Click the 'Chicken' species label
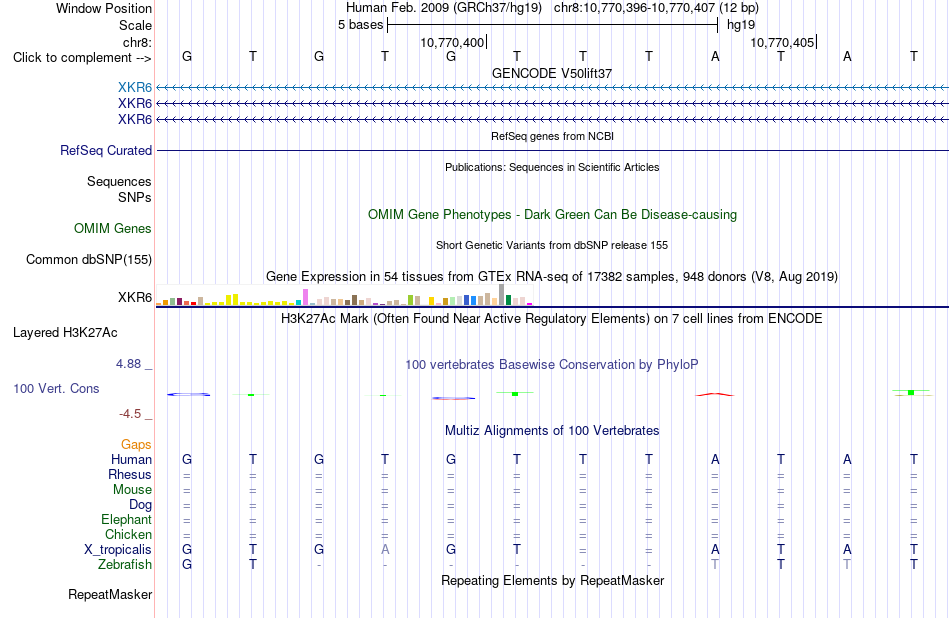This screenshot has height=618, width=950. click(x=128, y=534)
